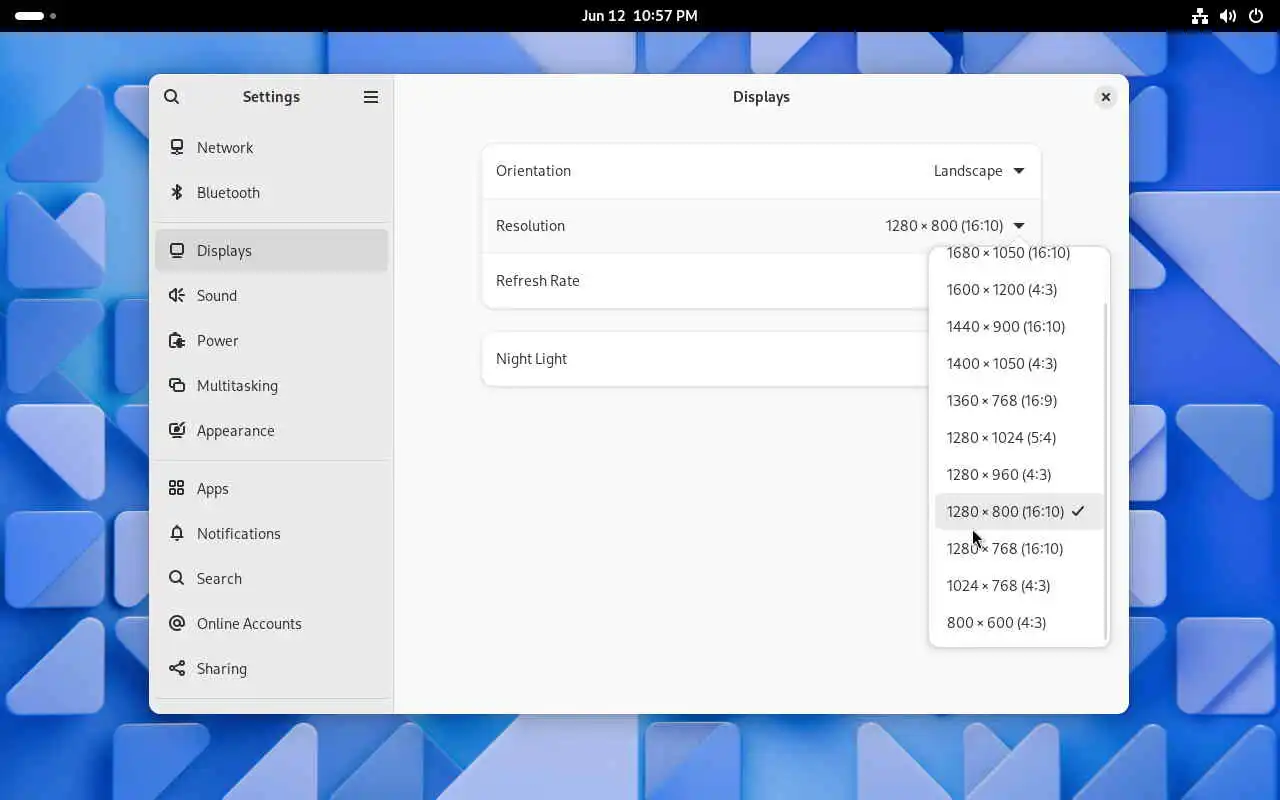Choose 1360 × 768 (16:9) resolution
This screenshot has height=800, width=1280.
click(x=1019, y=401)
